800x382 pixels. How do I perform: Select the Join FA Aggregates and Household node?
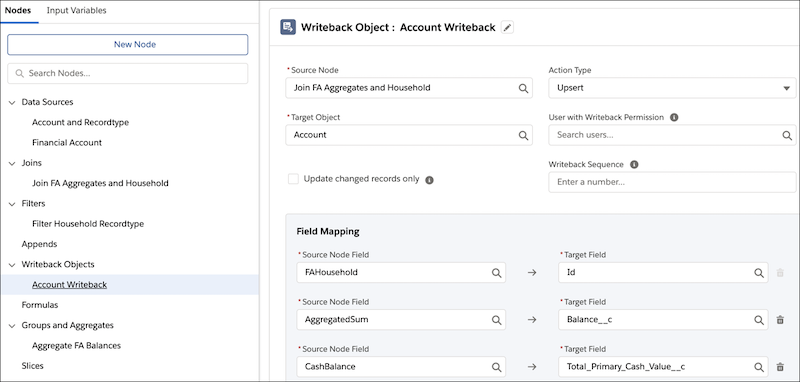point(100,183)
